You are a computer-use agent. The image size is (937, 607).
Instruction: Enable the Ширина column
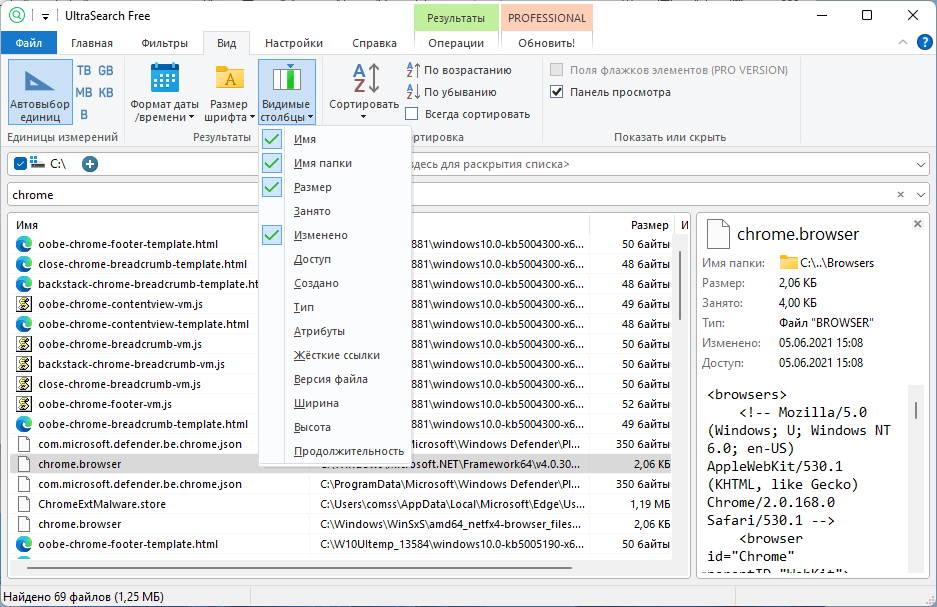[x=335, y=403]
